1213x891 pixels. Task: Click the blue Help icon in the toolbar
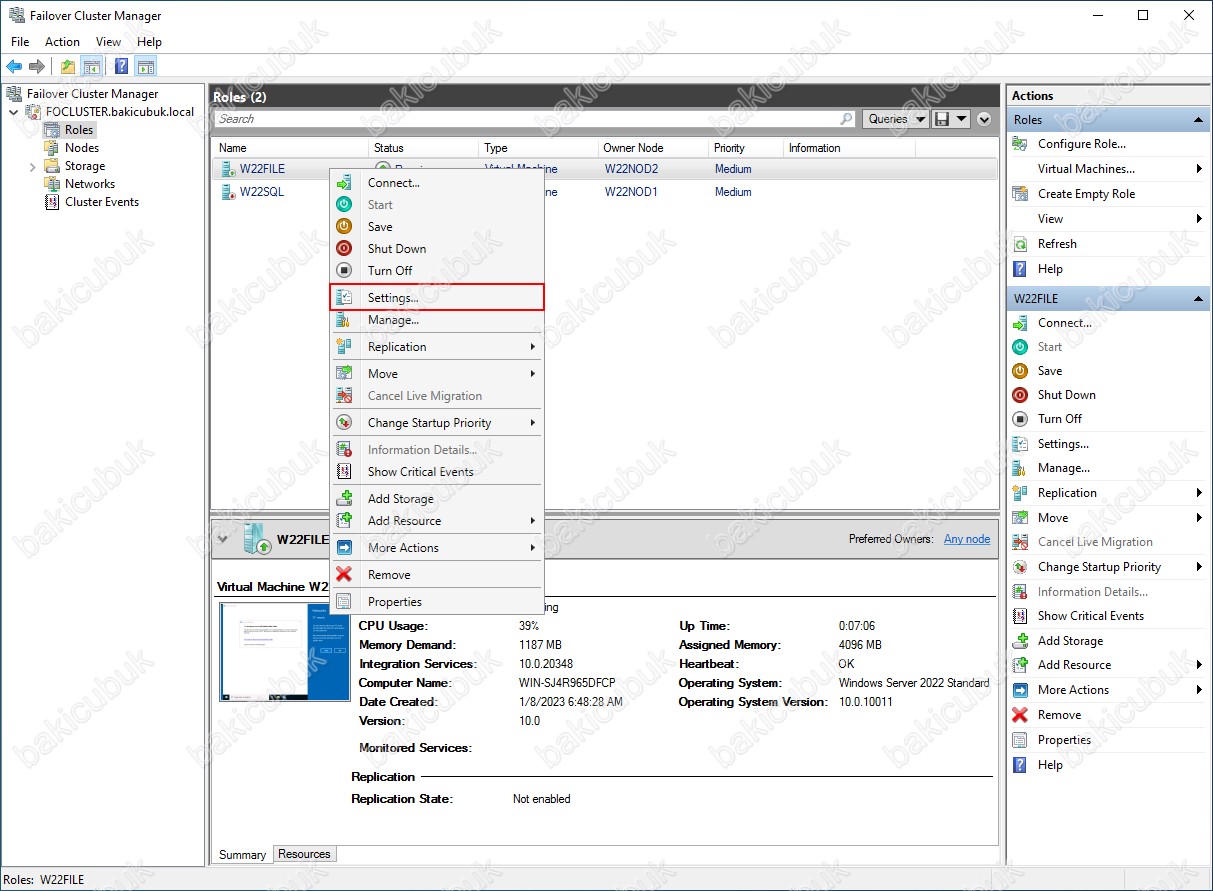(121, 67)
